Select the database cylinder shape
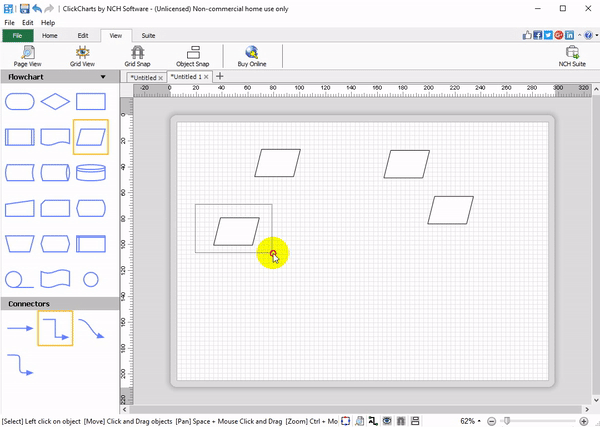Screen dimensions: 600x427 click(91, 173)
